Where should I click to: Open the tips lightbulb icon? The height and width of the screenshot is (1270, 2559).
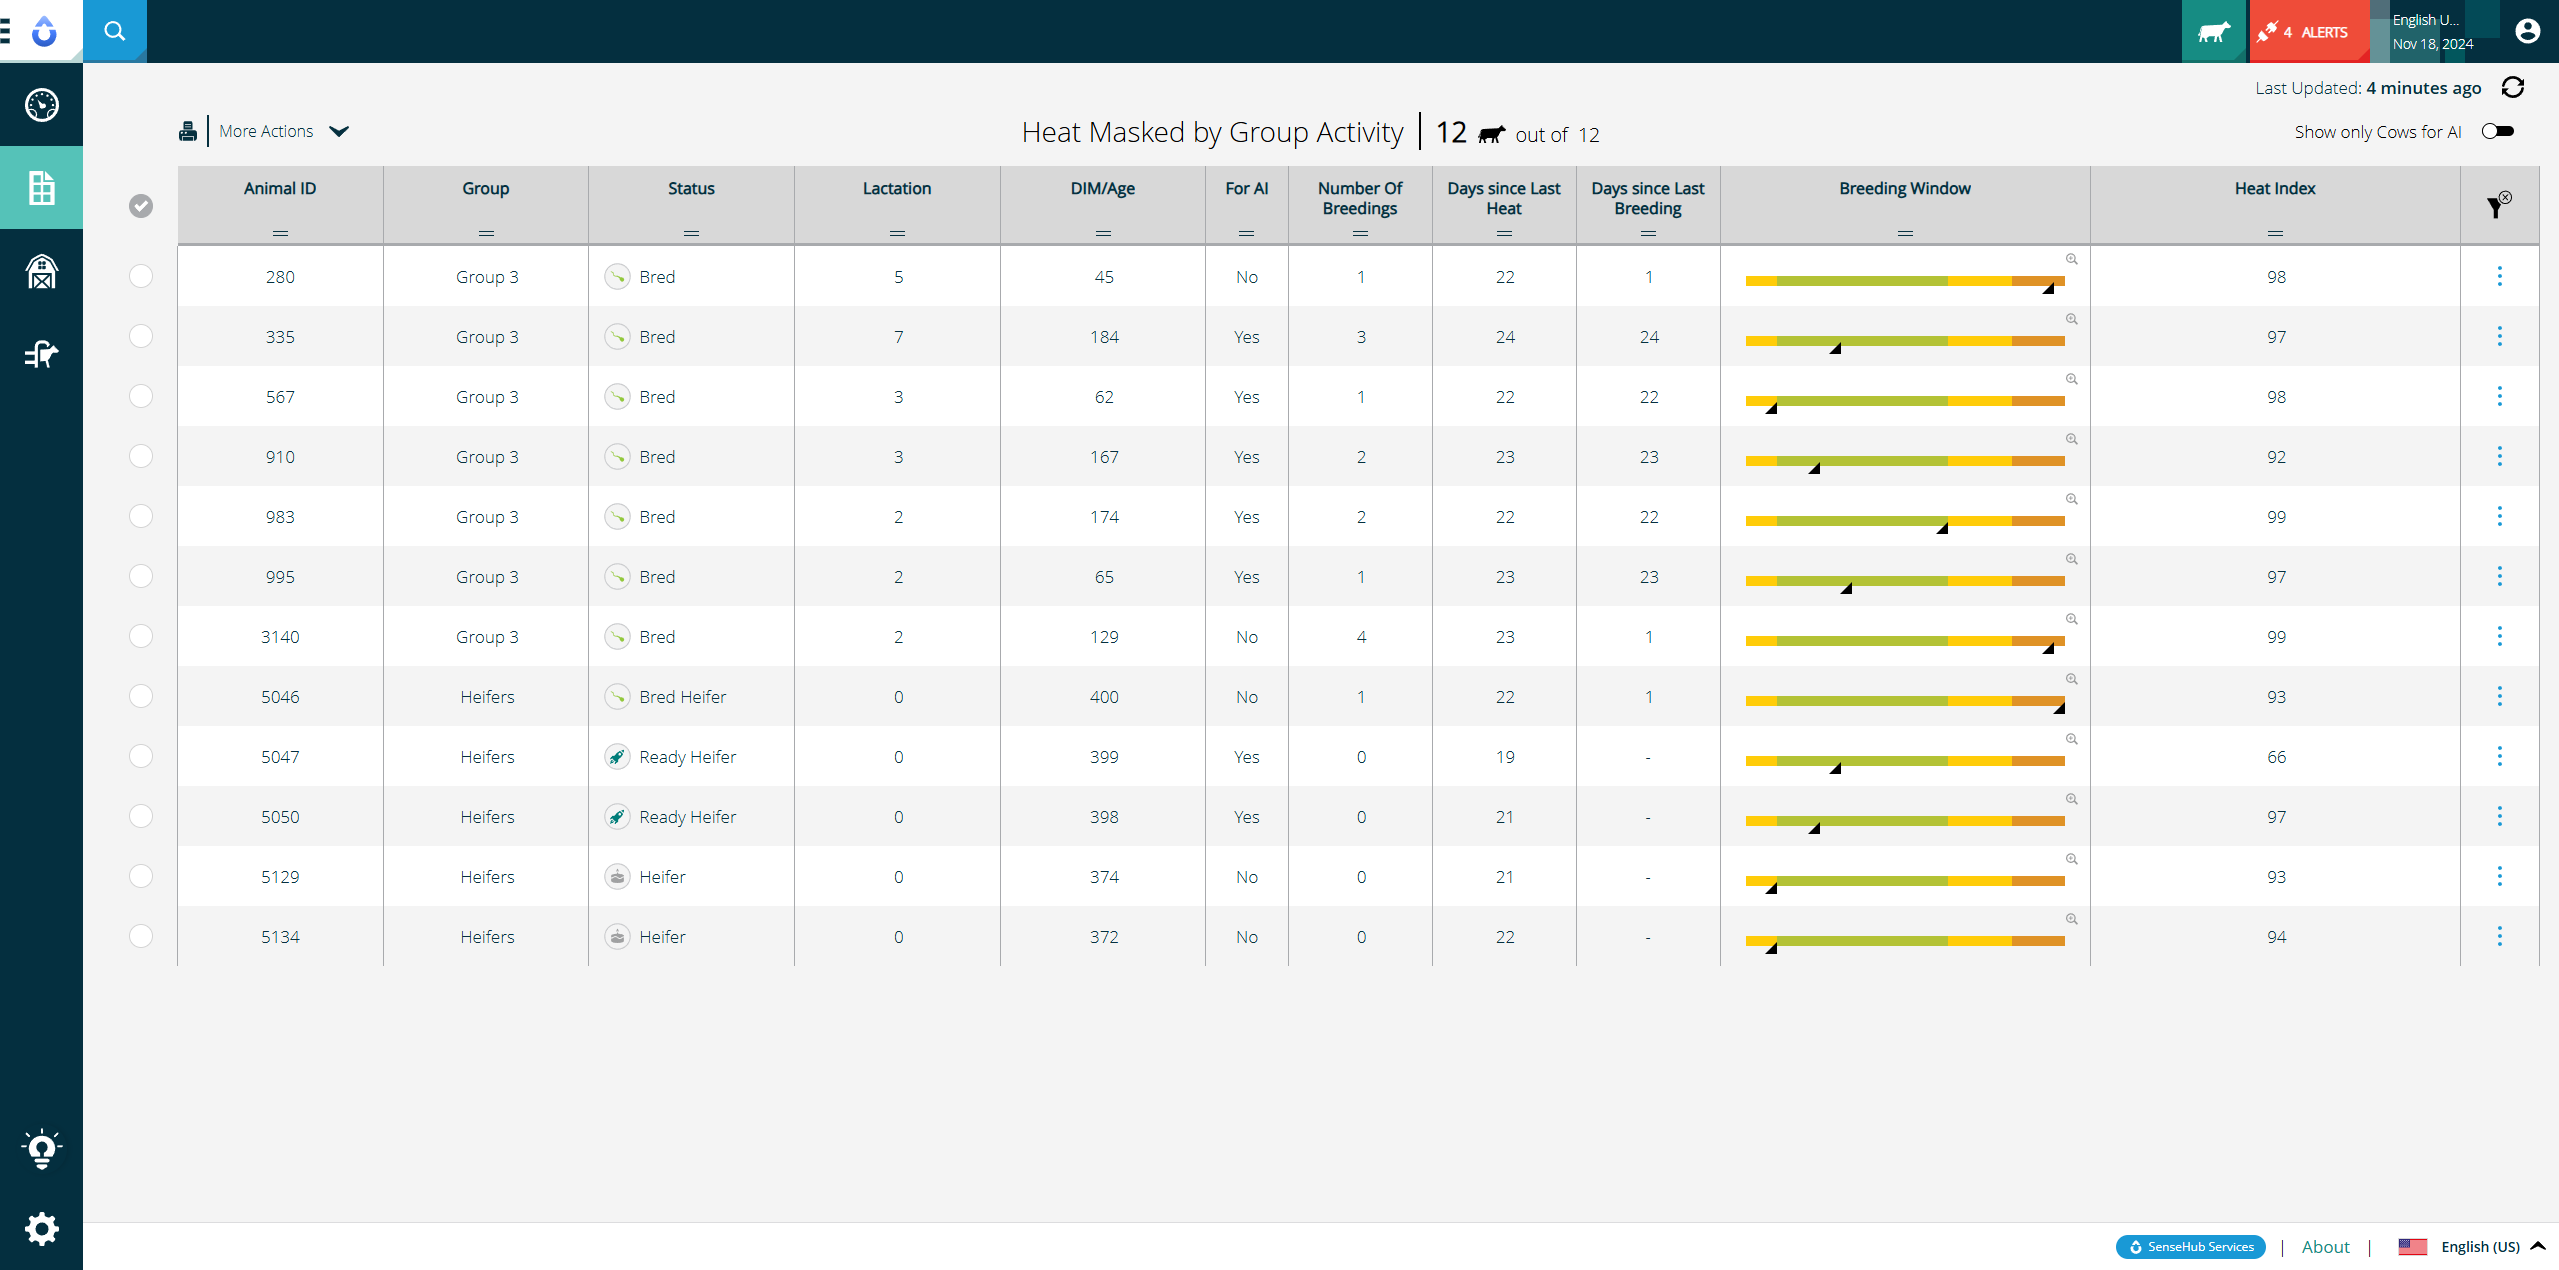tap(41, 1148)
